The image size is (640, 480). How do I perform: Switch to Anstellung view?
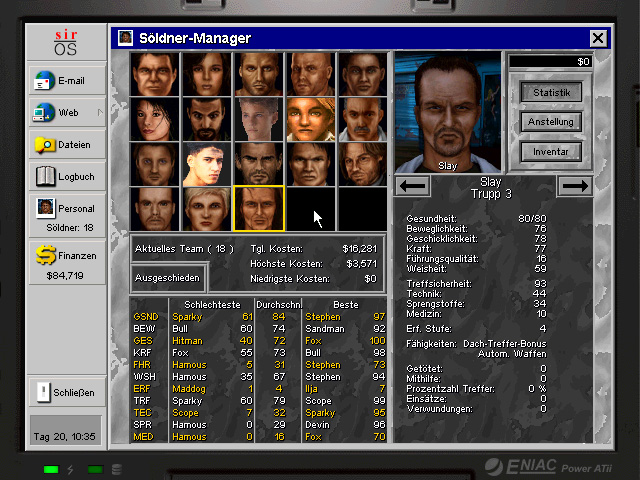551,122
